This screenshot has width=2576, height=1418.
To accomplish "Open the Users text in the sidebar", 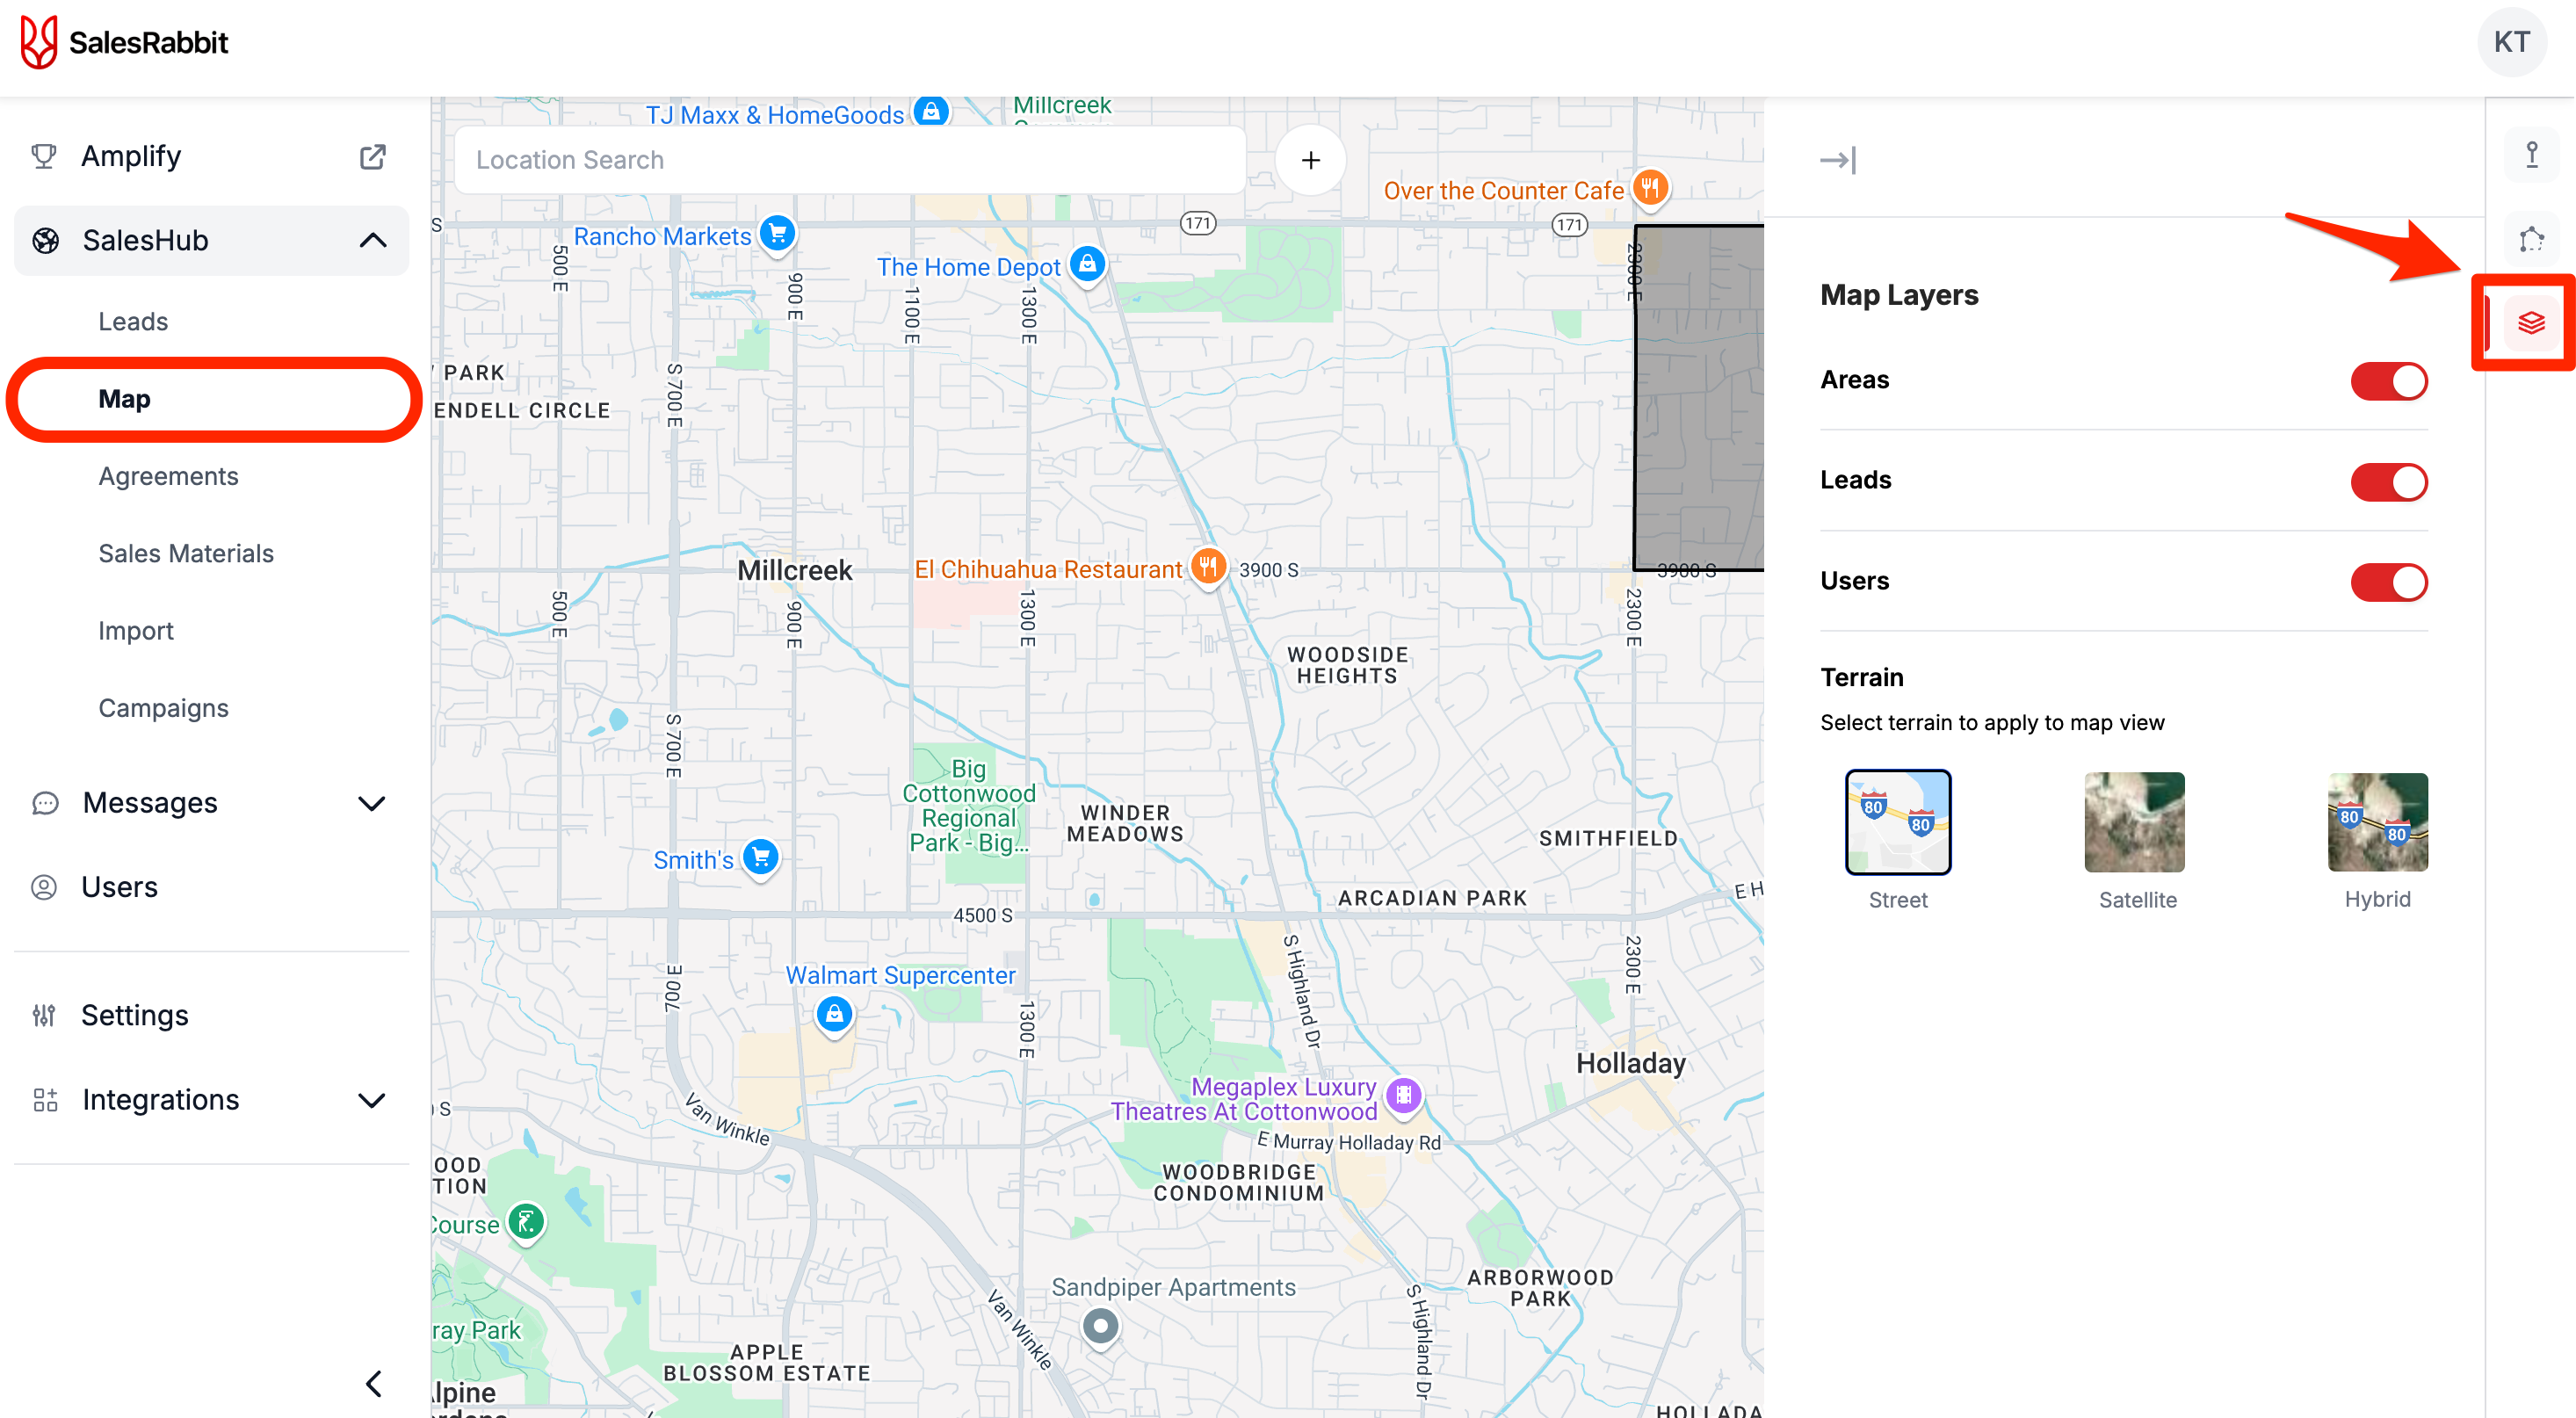I will coord(120,887).
